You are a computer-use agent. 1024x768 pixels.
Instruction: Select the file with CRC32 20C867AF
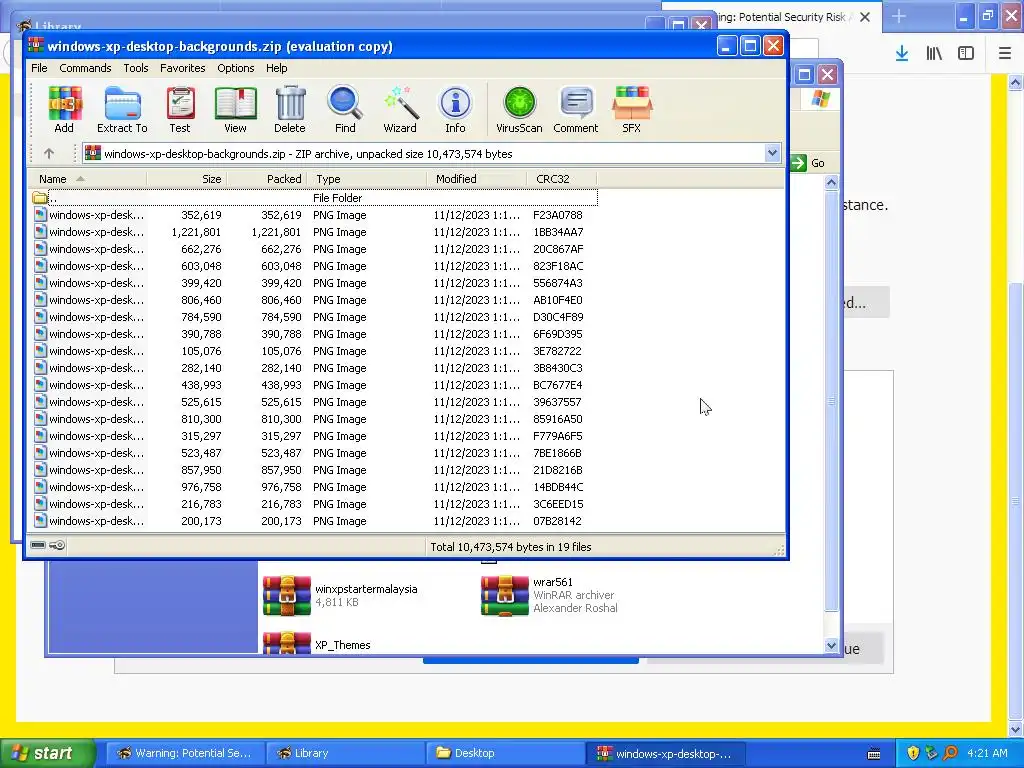tap(314, 249)
